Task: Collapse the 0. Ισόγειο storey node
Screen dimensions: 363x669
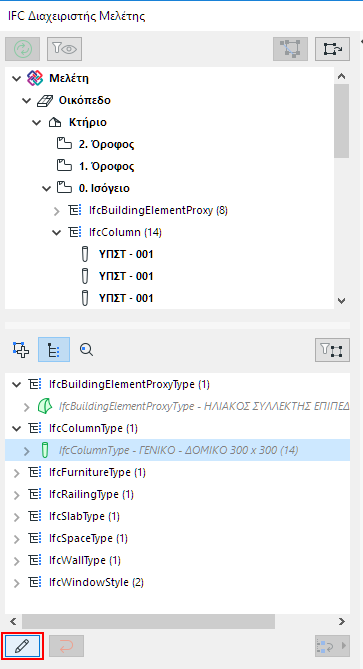Action: [47, 188]
